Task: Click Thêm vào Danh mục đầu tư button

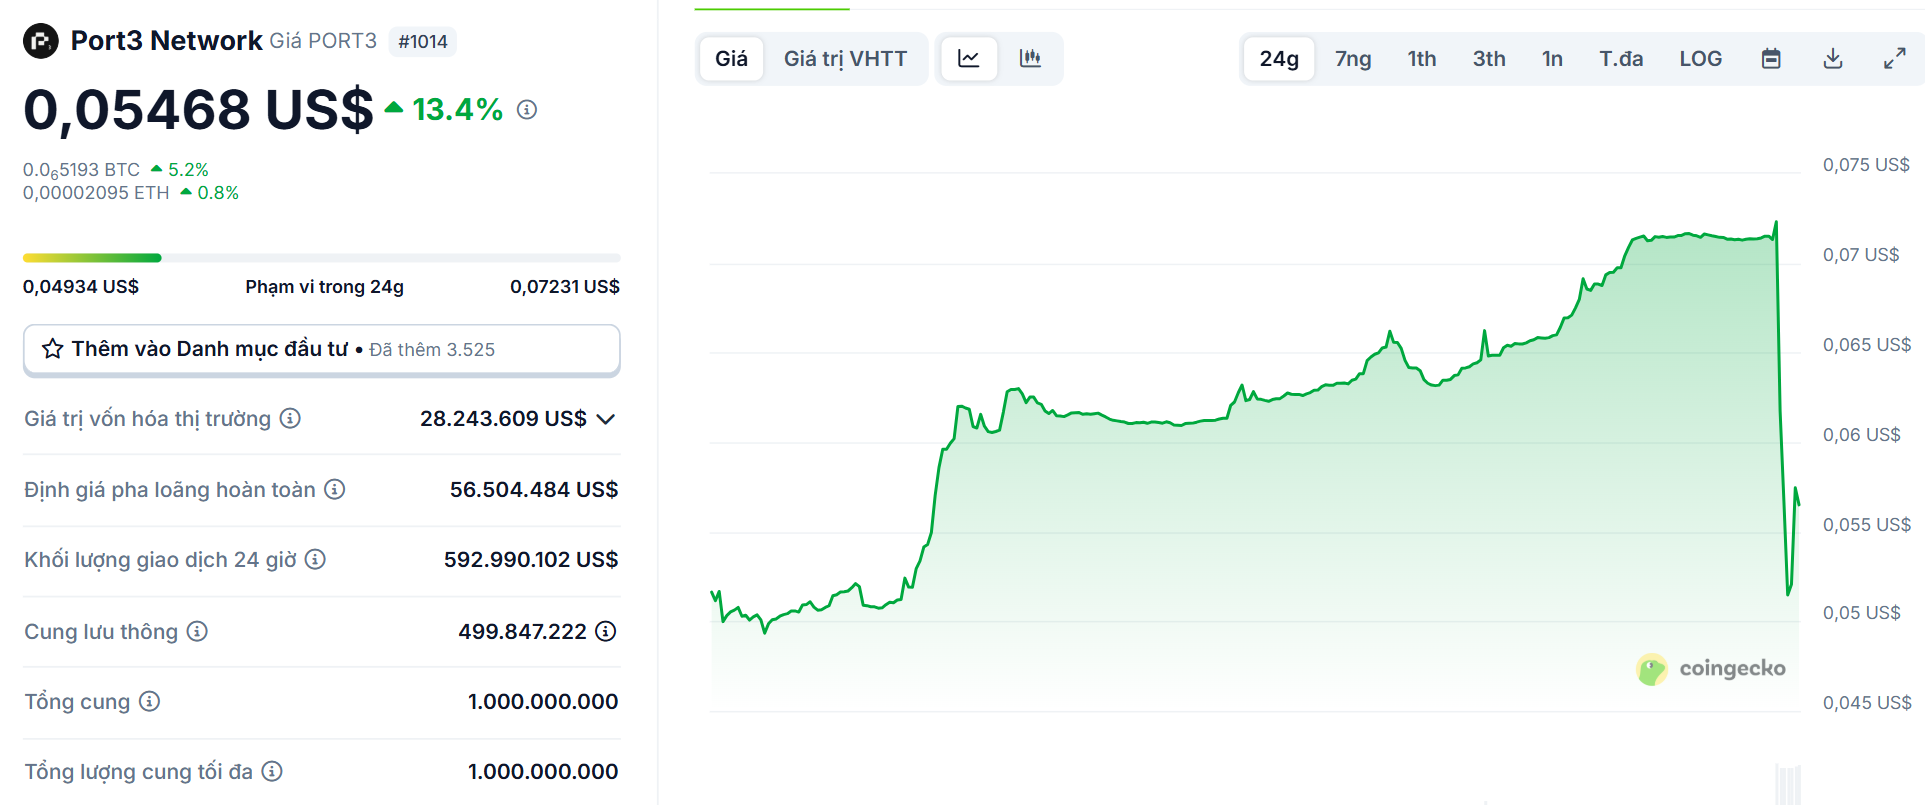Action: click(322, 350)
